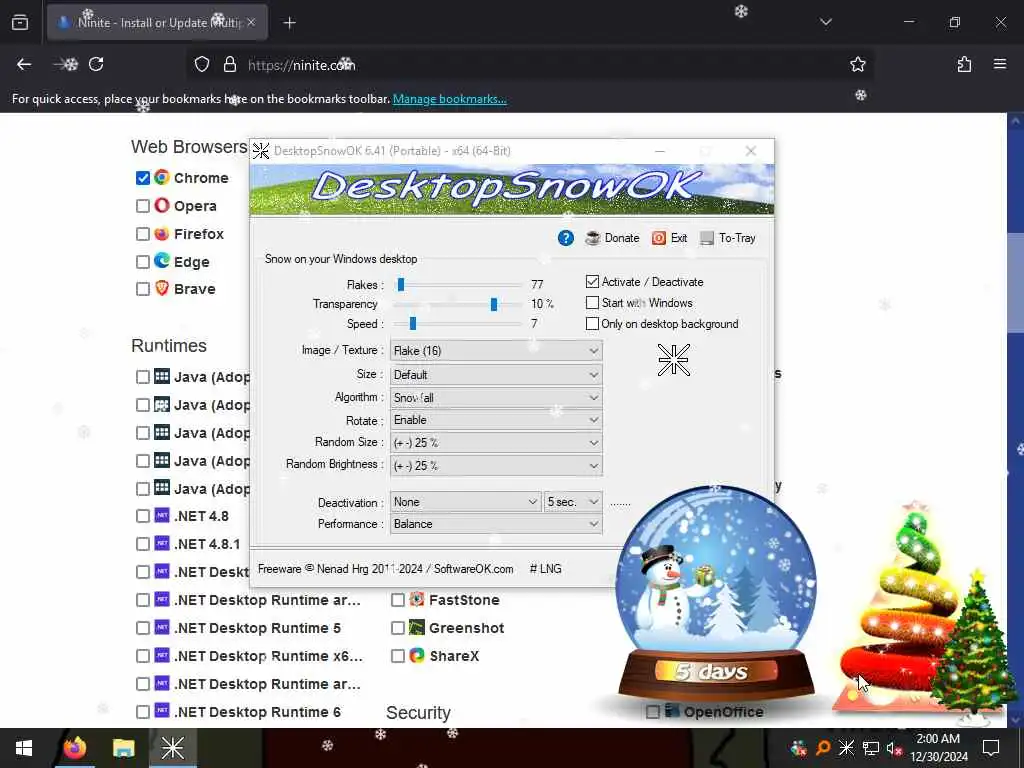
Task: Open the Windows Start menu
Action: [x=24, y=748]
